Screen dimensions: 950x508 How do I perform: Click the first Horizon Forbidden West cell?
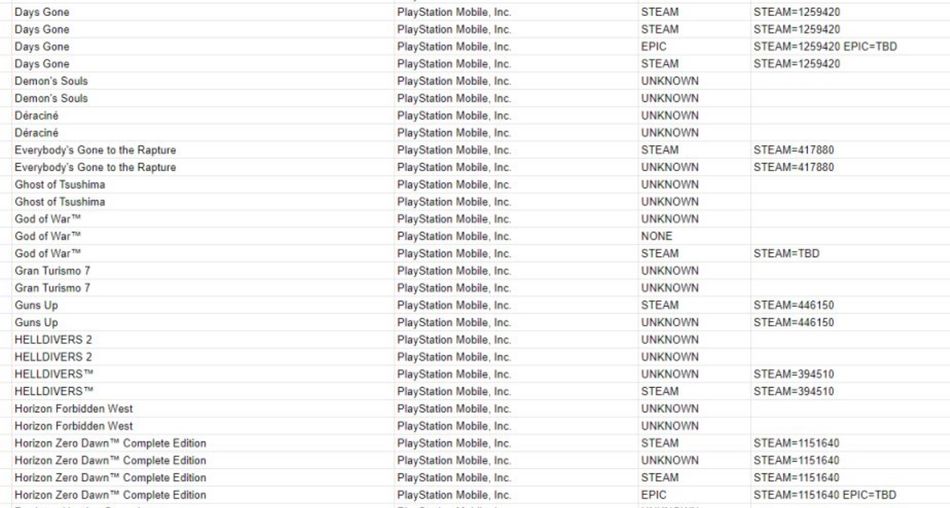(203, 409)
